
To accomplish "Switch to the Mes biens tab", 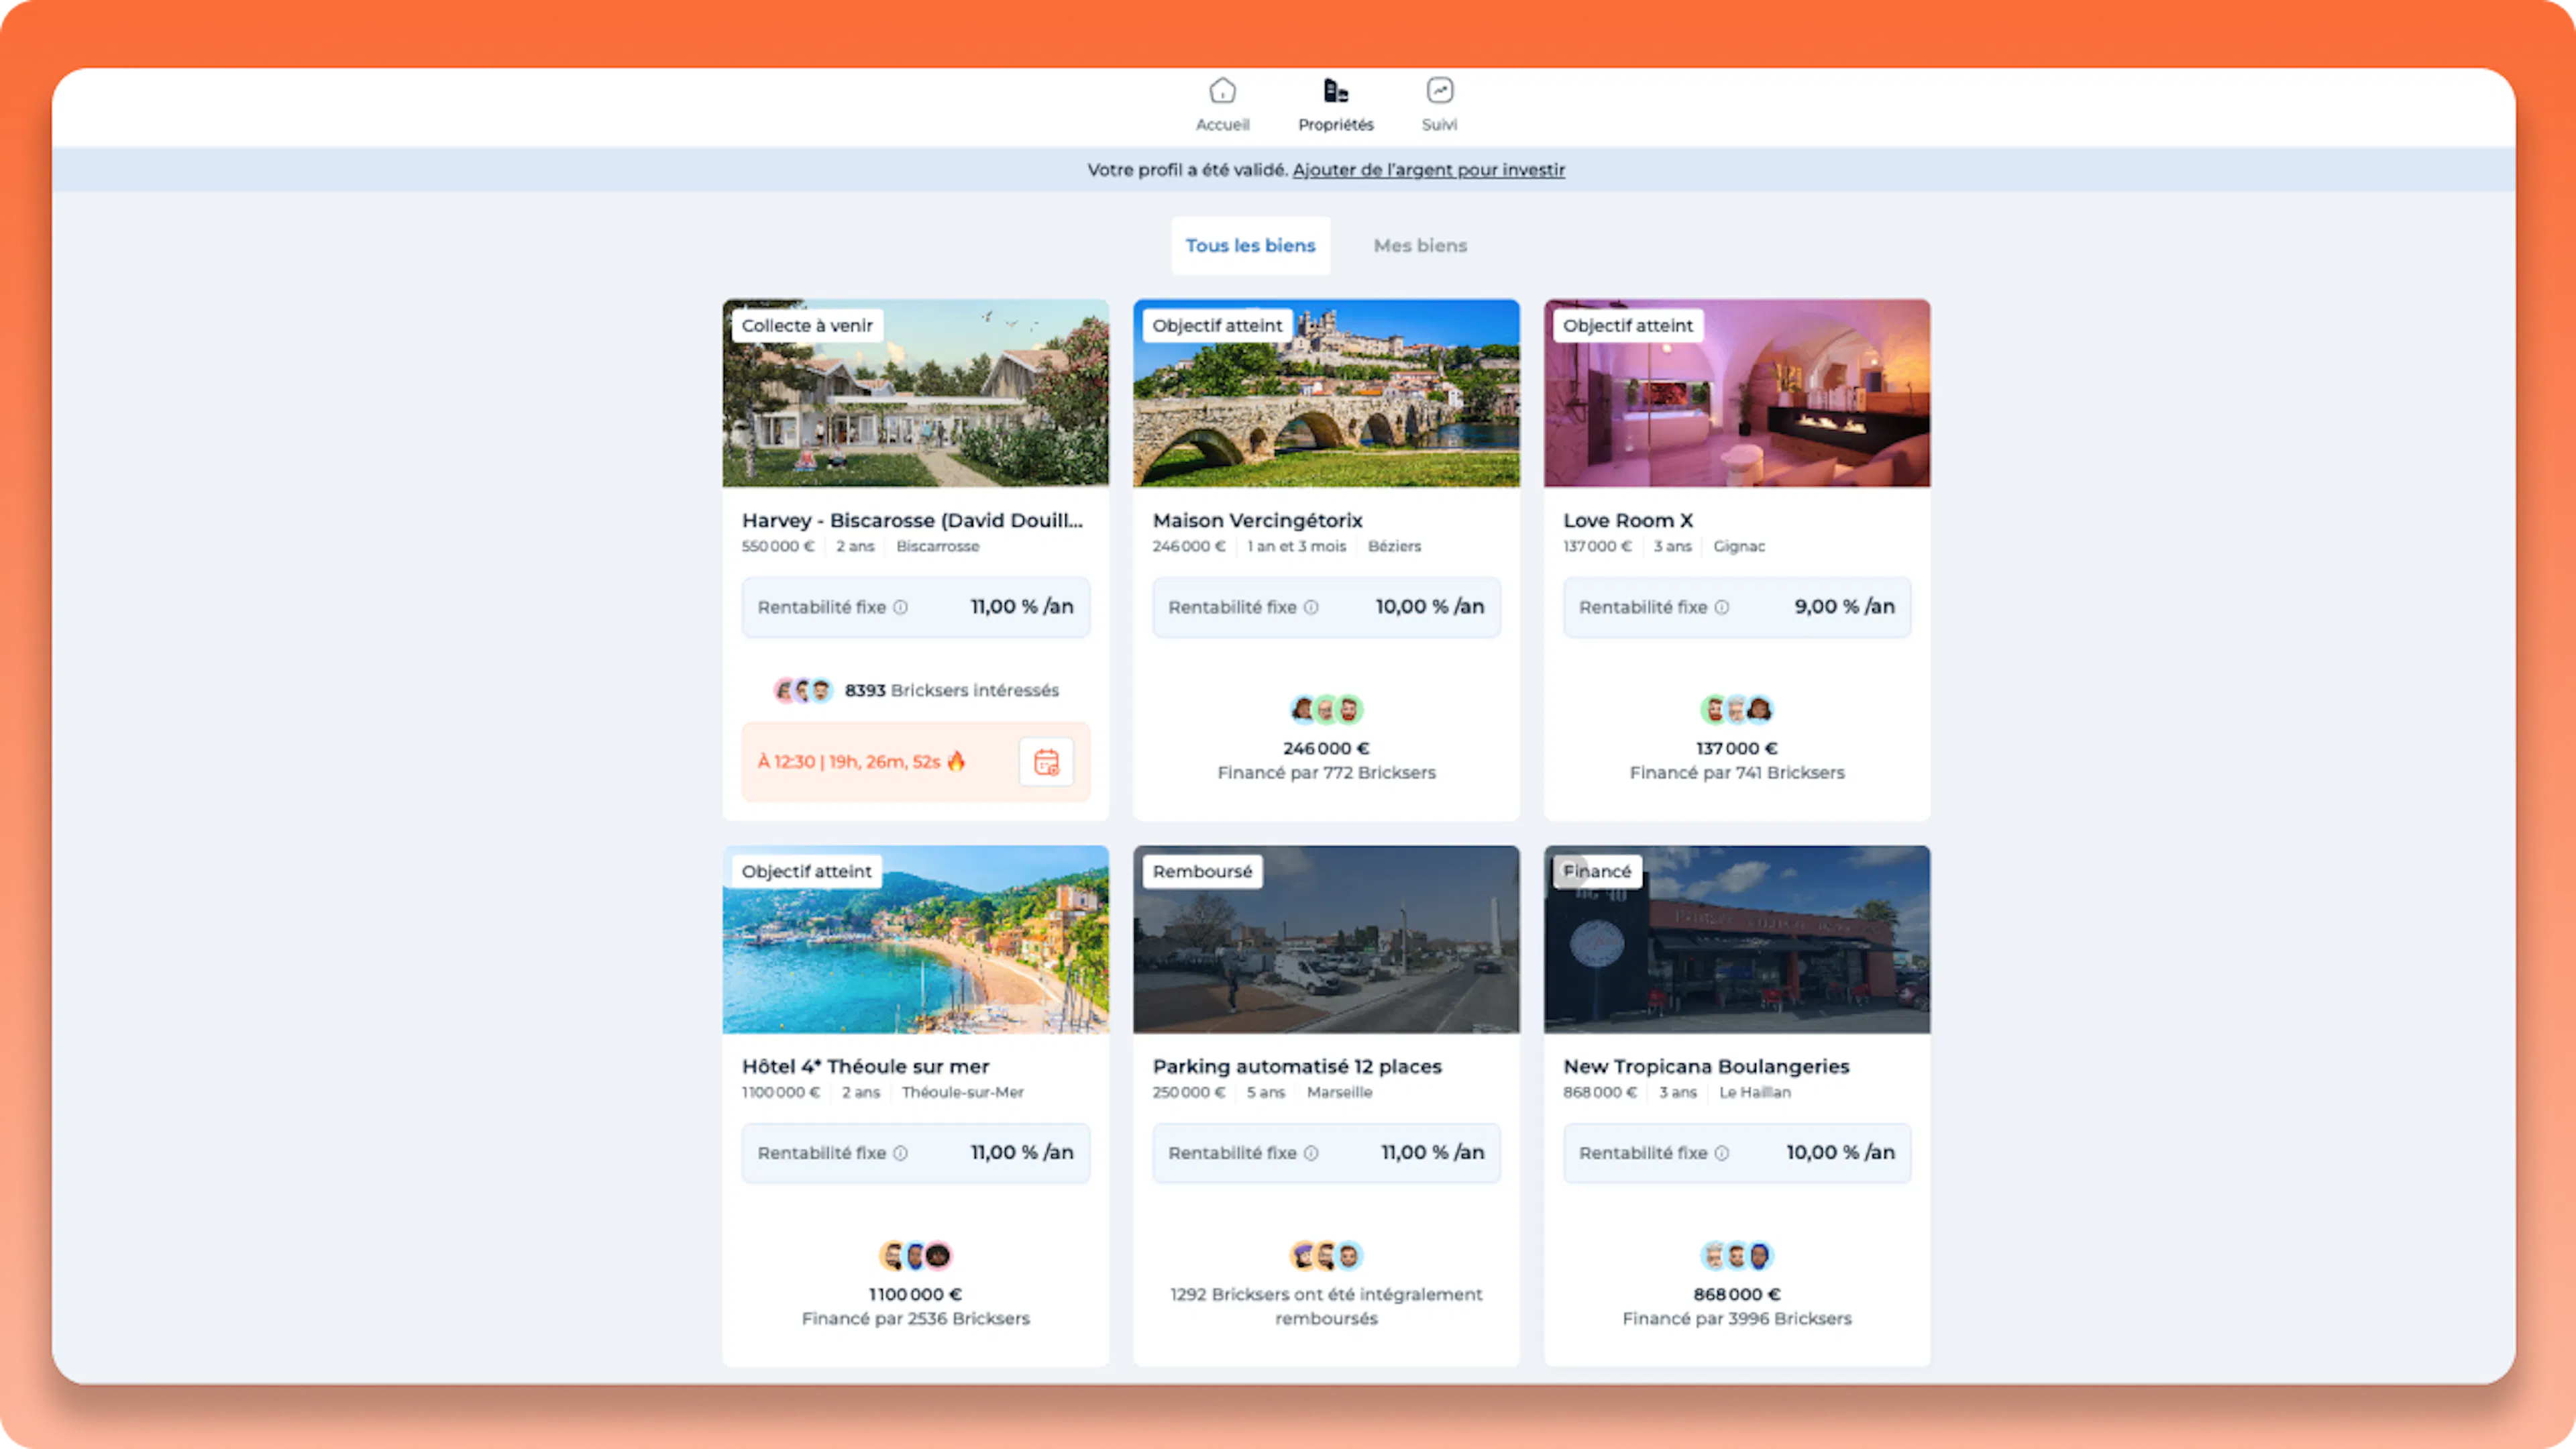I will click(x=1420, y=246).
